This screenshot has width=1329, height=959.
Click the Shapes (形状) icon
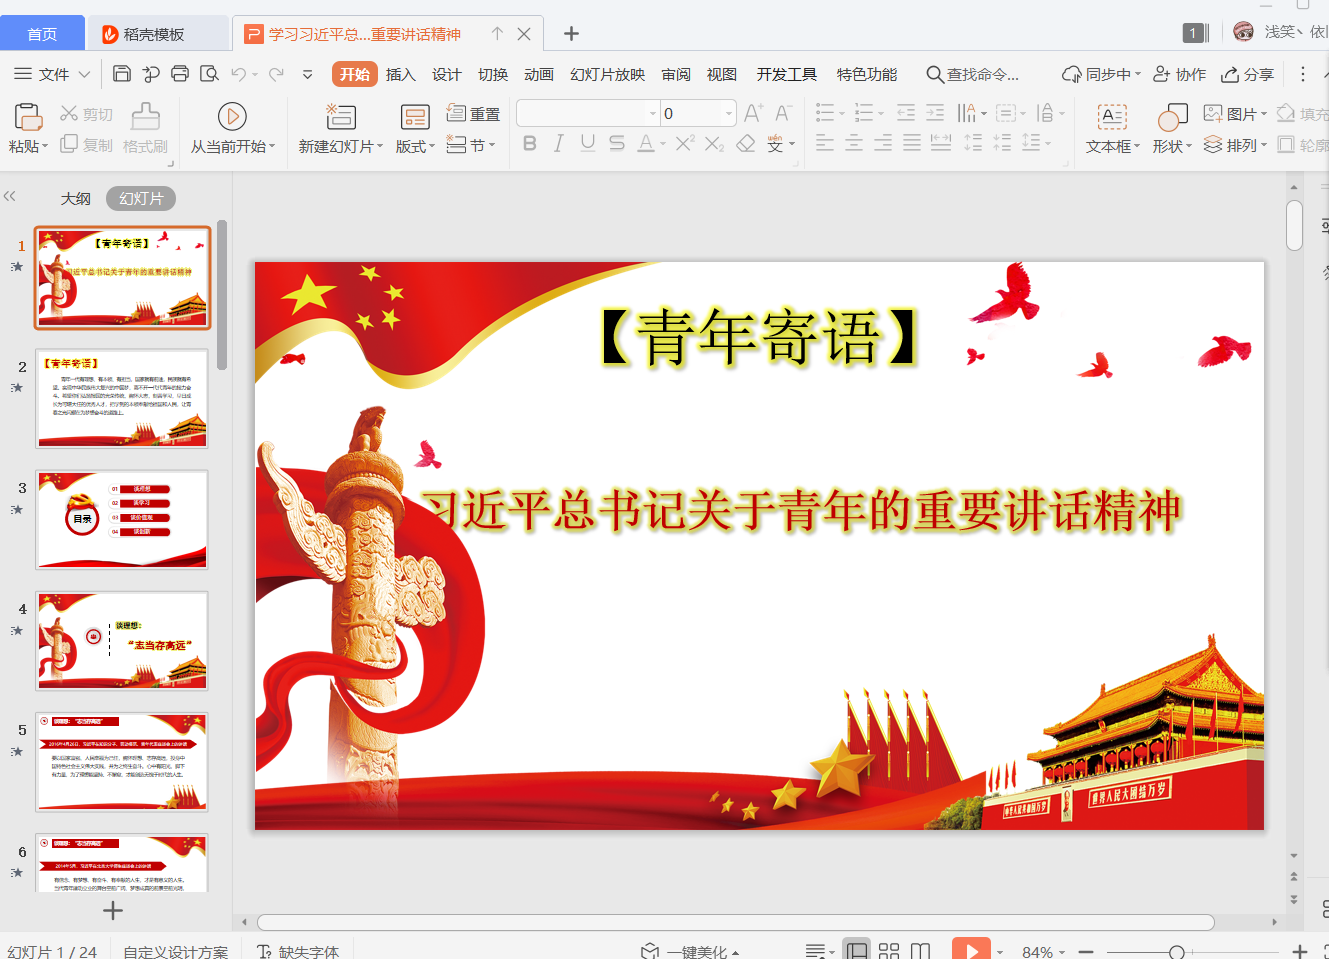1171,117
